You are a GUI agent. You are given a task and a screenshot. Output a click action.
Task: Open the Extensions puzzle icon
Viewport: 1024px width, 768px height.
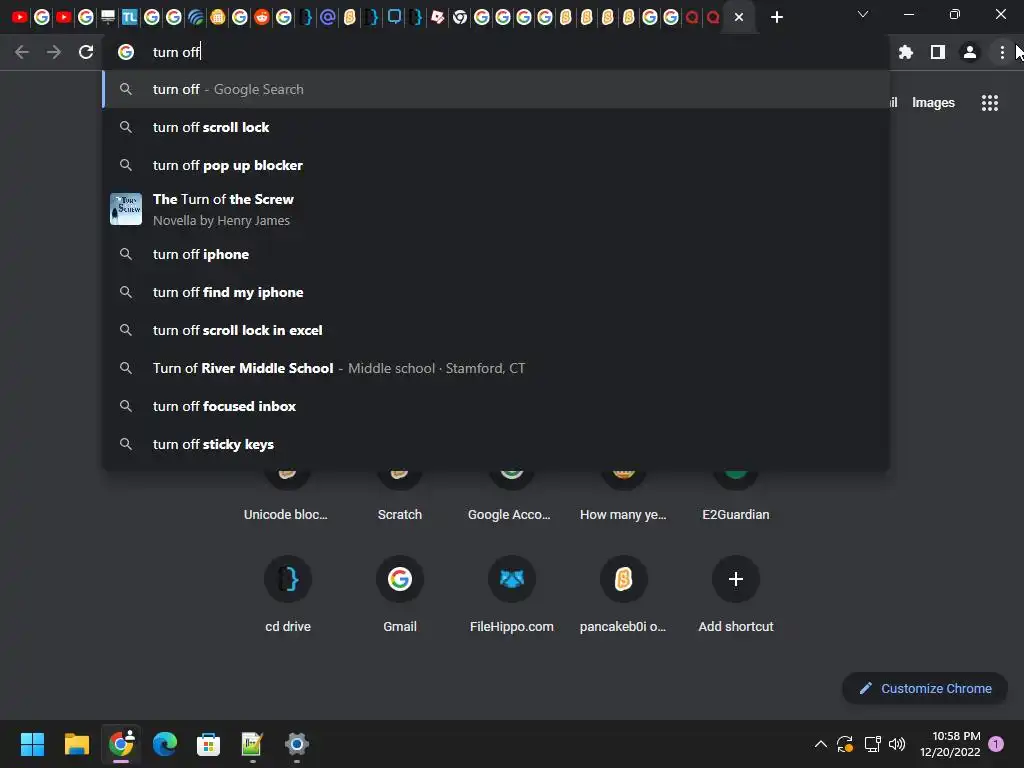tap(906, 52)
